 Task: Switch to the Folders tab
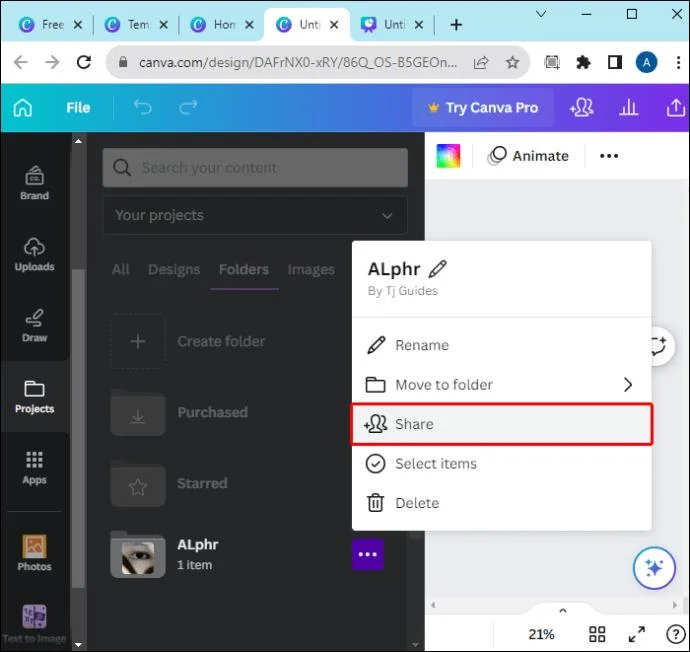coord(244,269)
